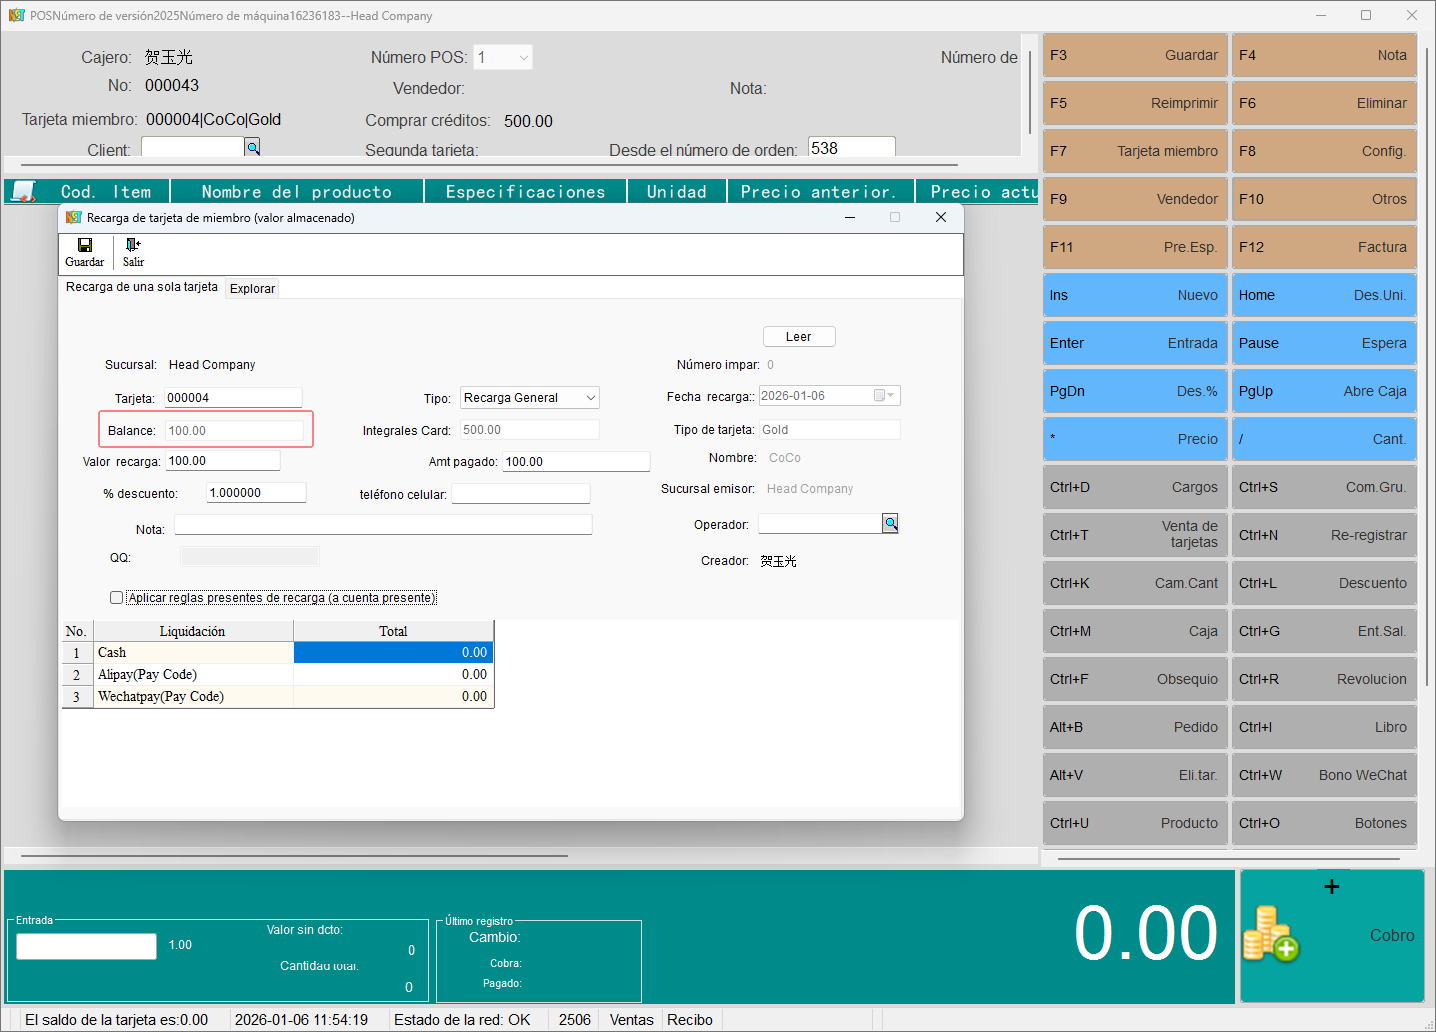This screenshot has width=1436, height=1032.
Task: Enable Aplicar reglas presentes de recarga checkbox
Action: 117,598
